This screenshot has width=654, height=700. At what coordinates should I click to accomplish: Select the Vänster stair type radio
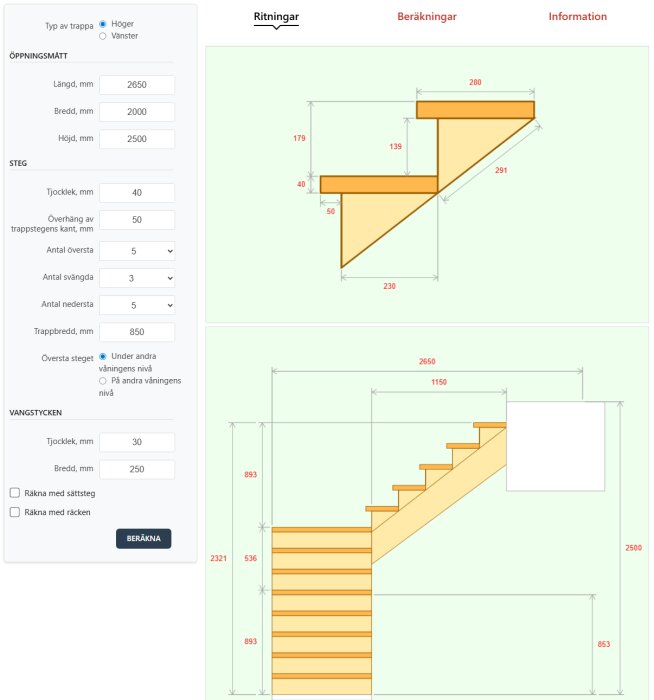(103, 36)
